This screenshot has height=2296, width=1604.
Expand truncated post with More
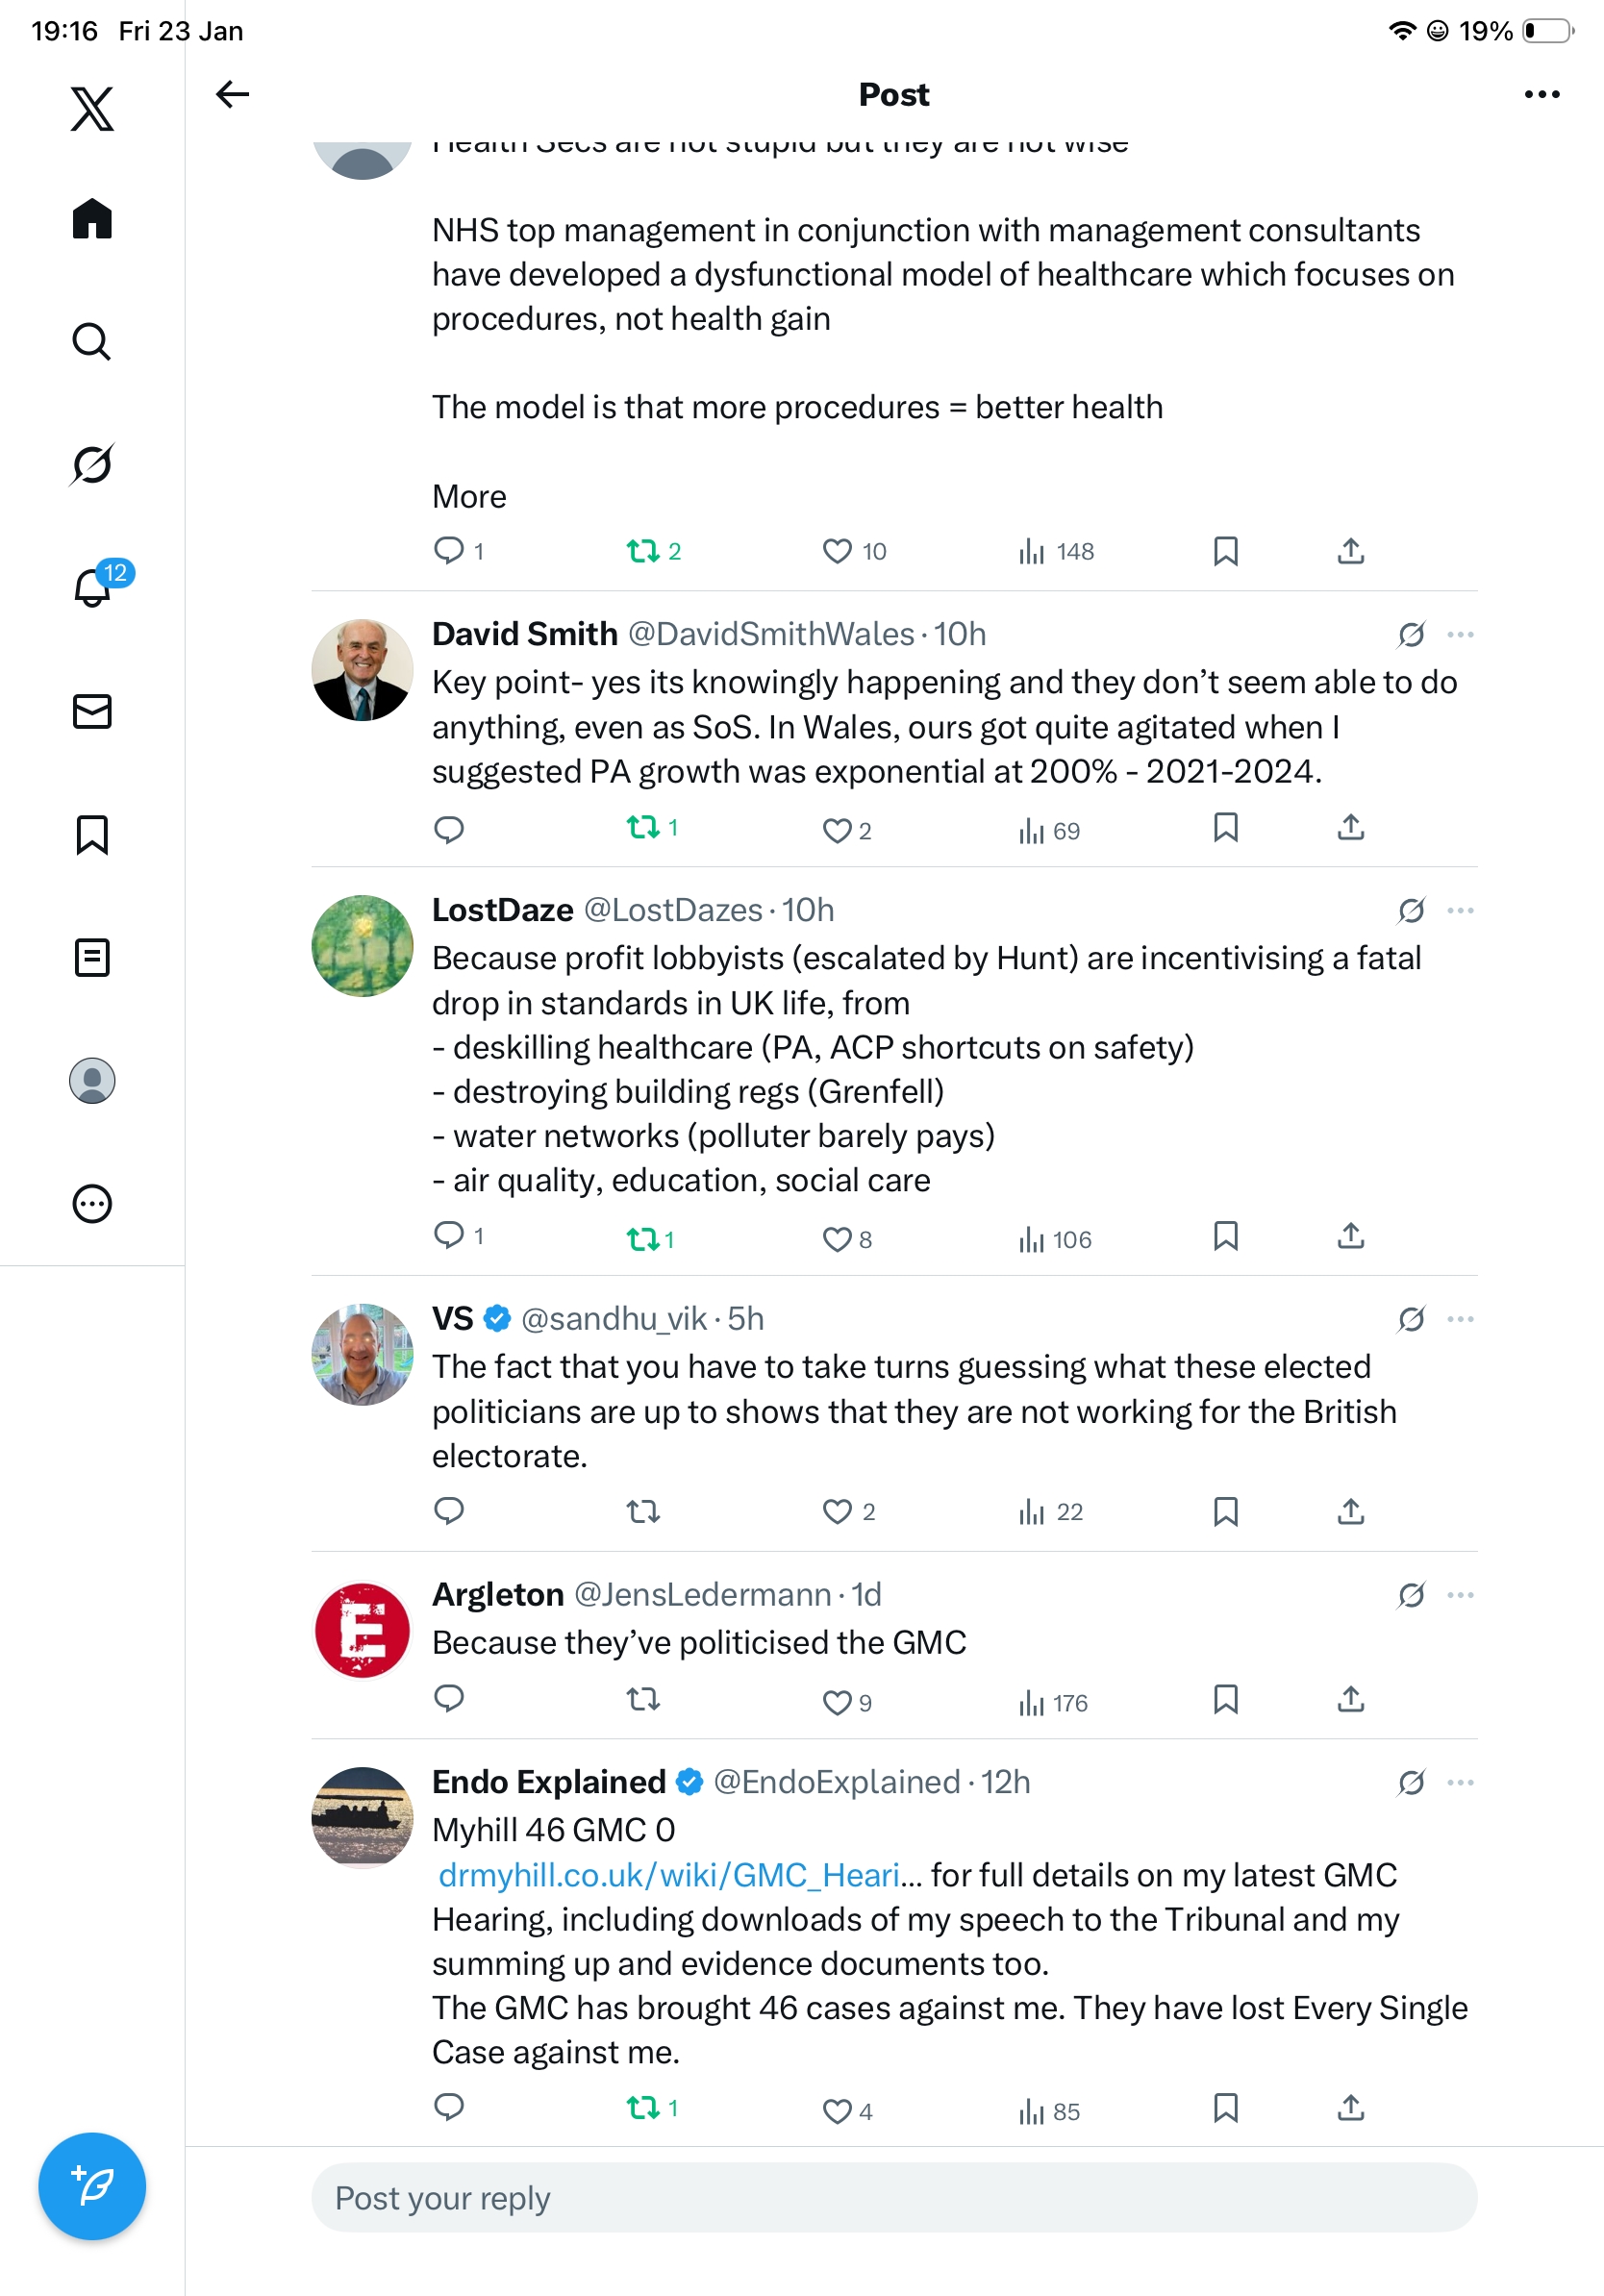coord(469,496)
